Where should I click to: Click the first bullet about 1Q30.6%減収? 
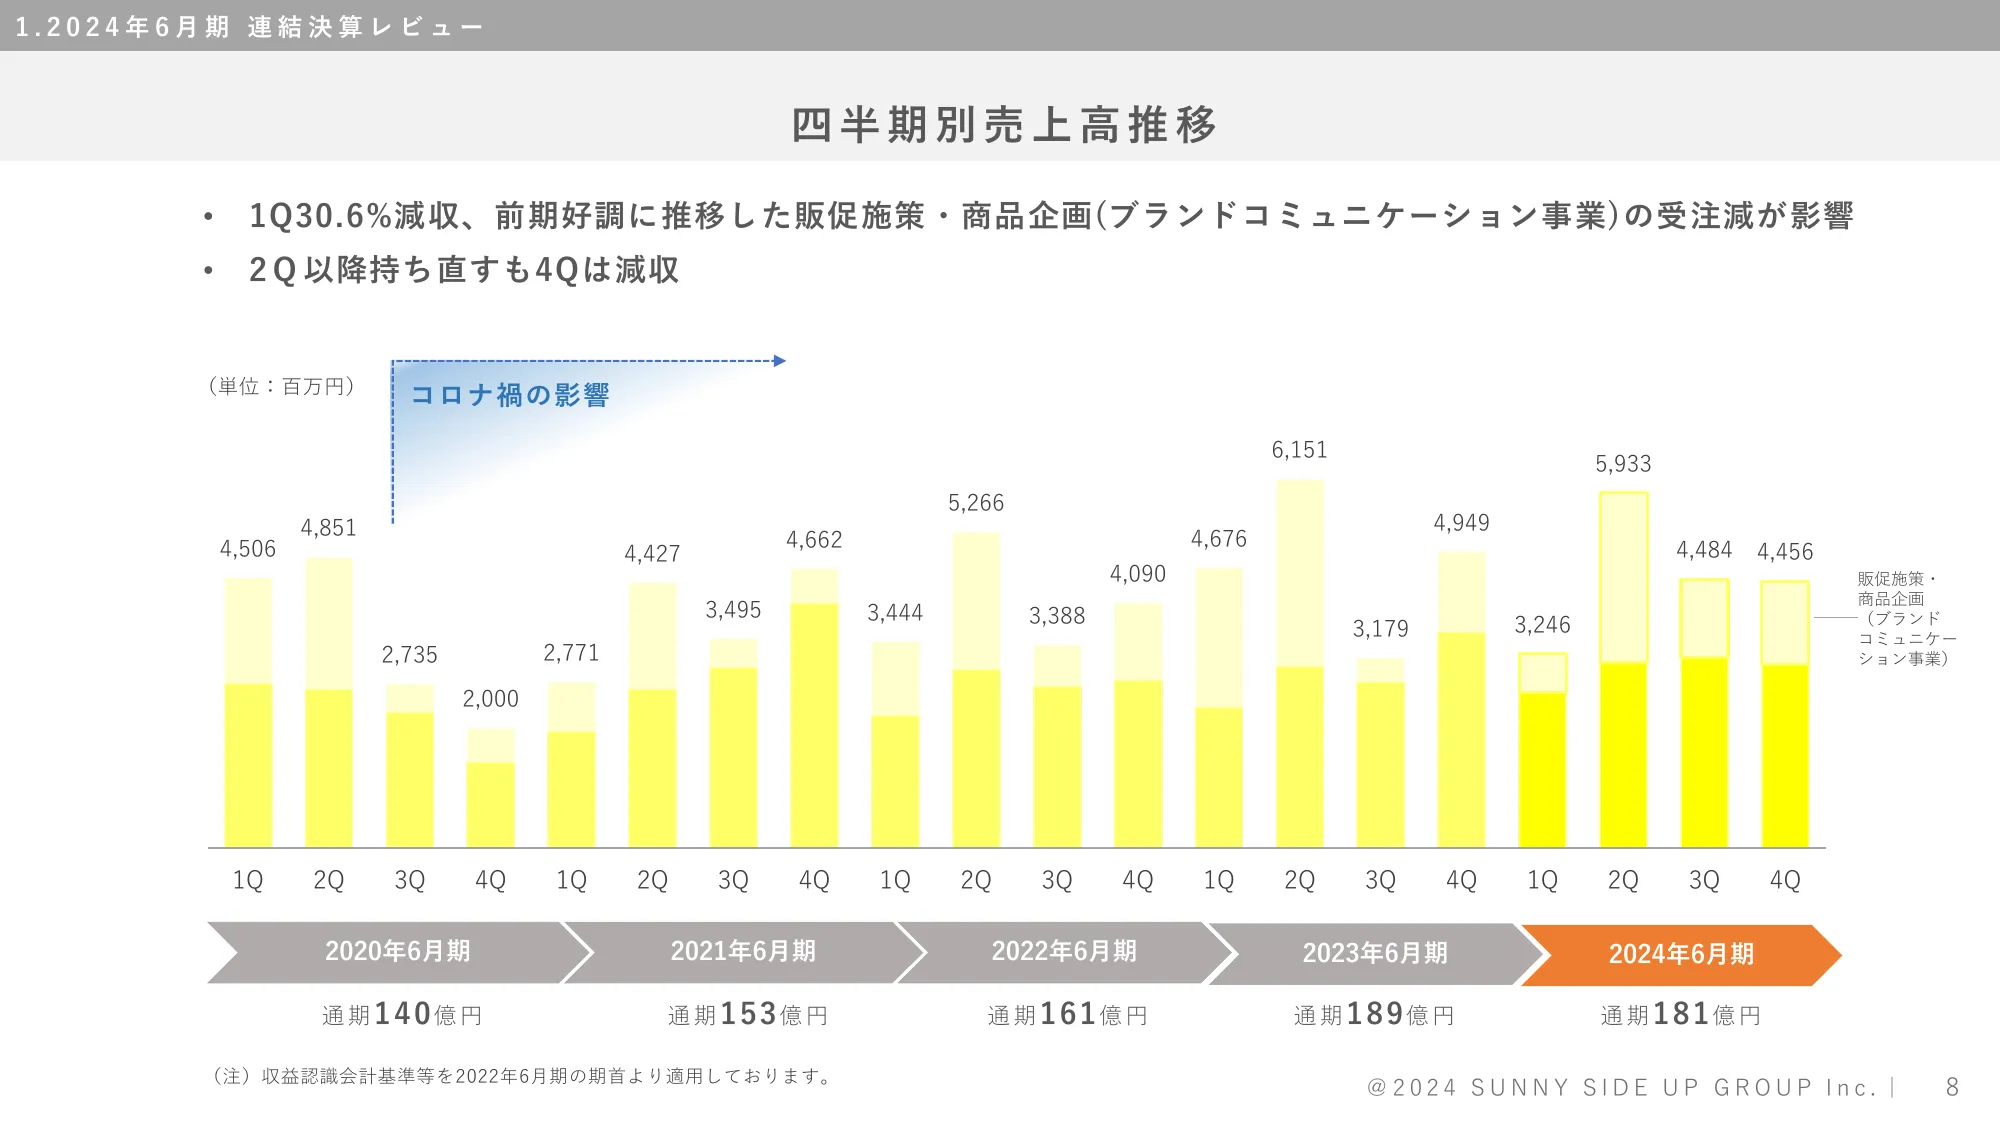(x=1050, y=216)
